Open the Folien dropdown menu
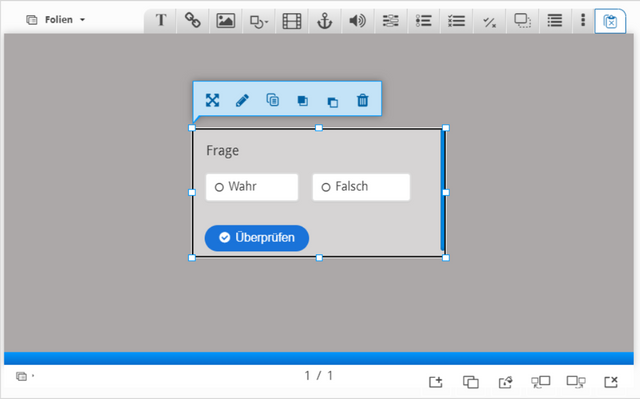The image size is (640, 399). 56,20
